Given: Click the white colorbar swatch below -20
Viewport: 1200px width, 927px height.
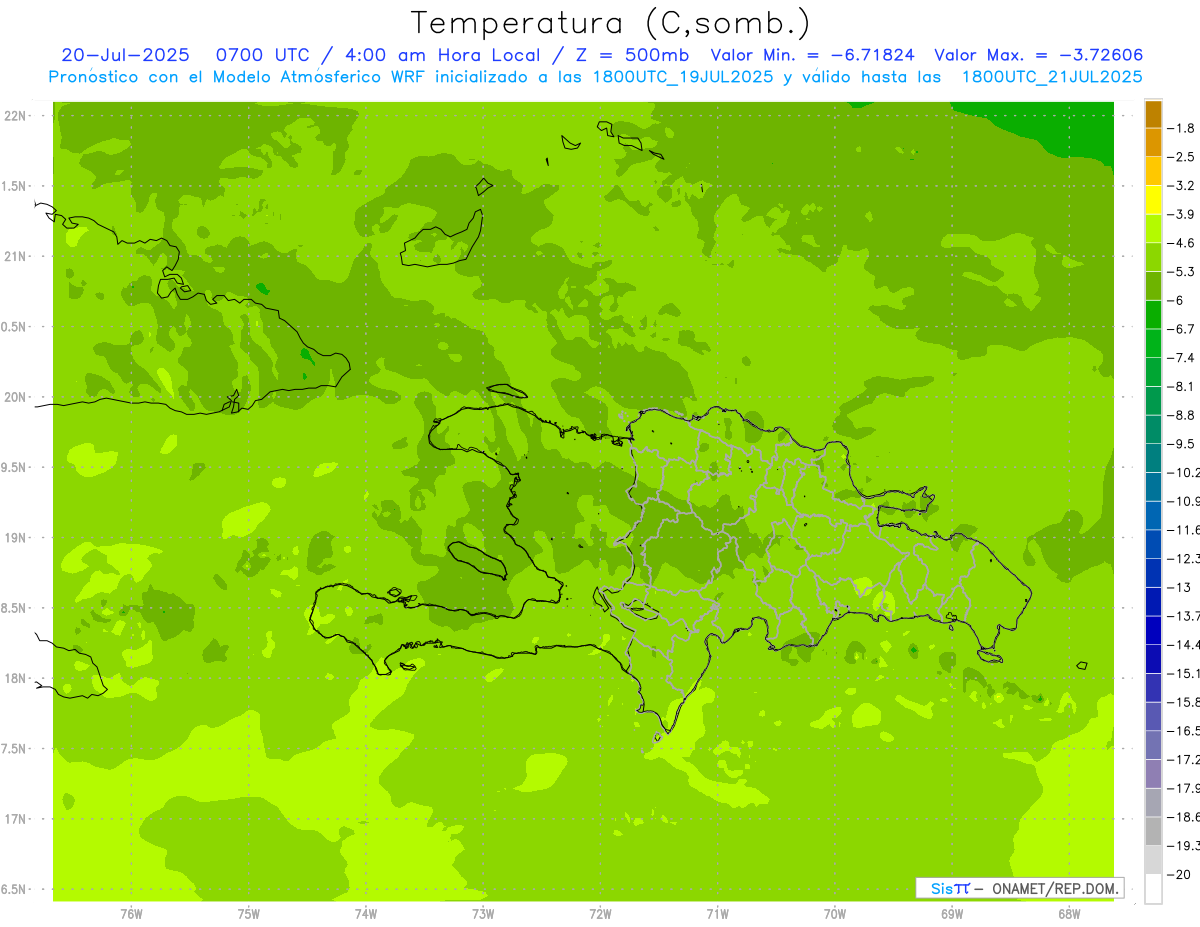Looking at the screenshot, I should point(1153,889).
